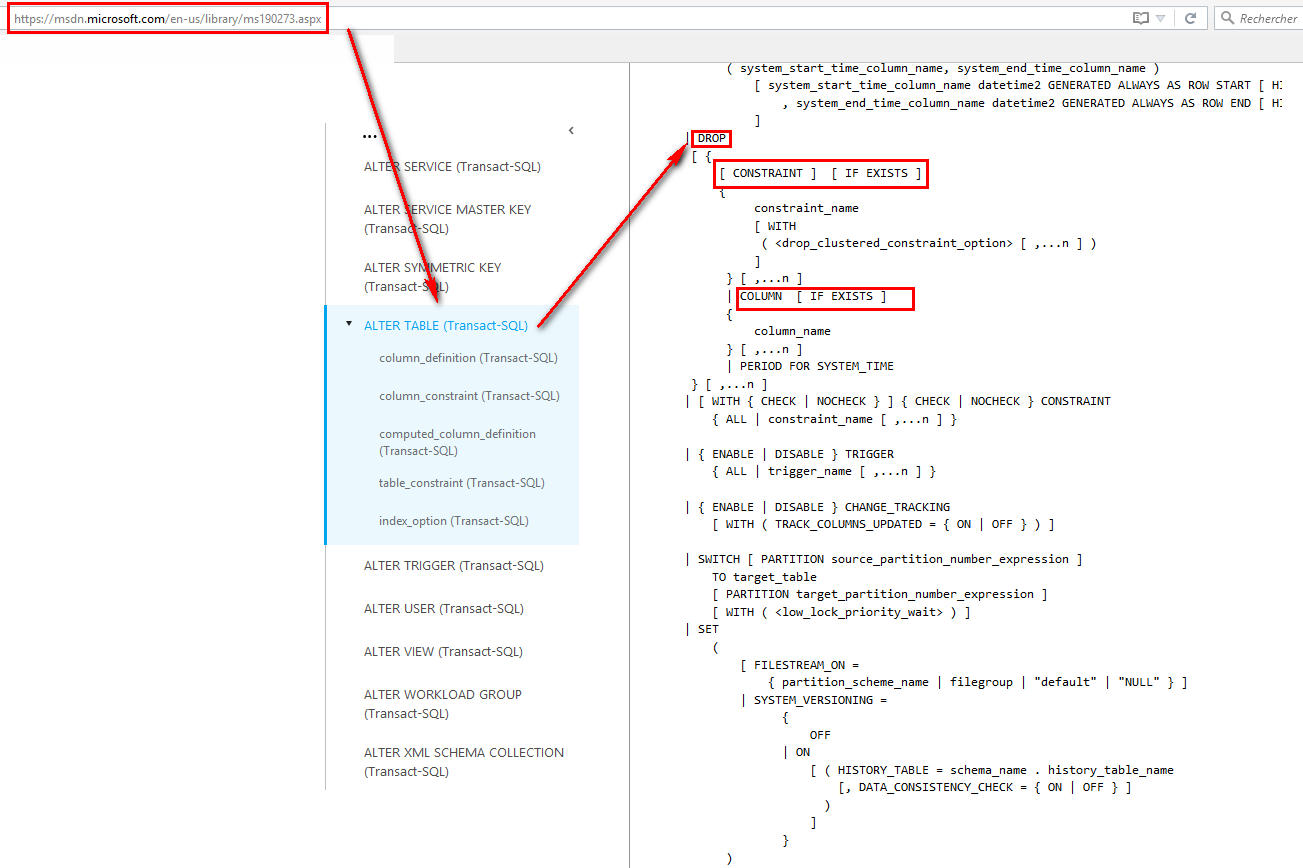Viewport: 1303px width, 868px height.
Task: Click the search magnifier icon
Action: (1226, 18)
